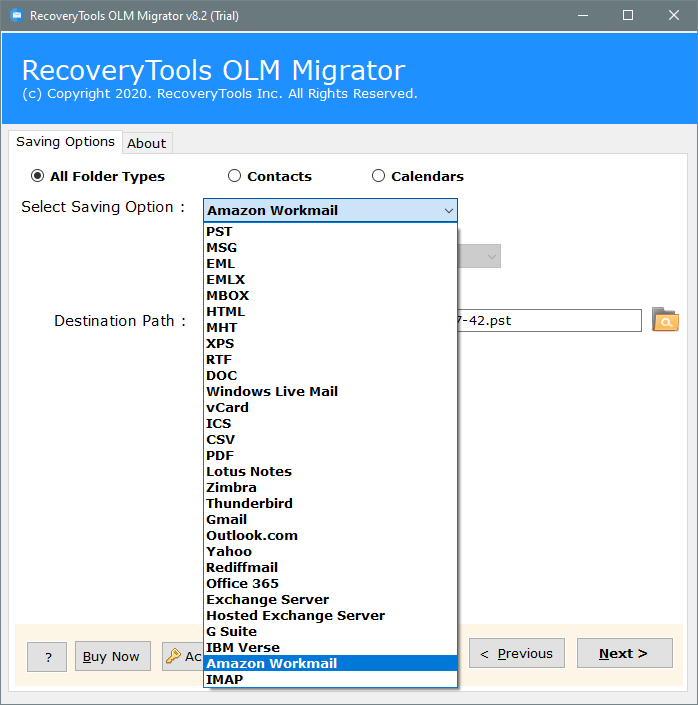This screenshot has height=705, width=698.
Task: Open the greyed dropdown behind the list
Action: 479,256
